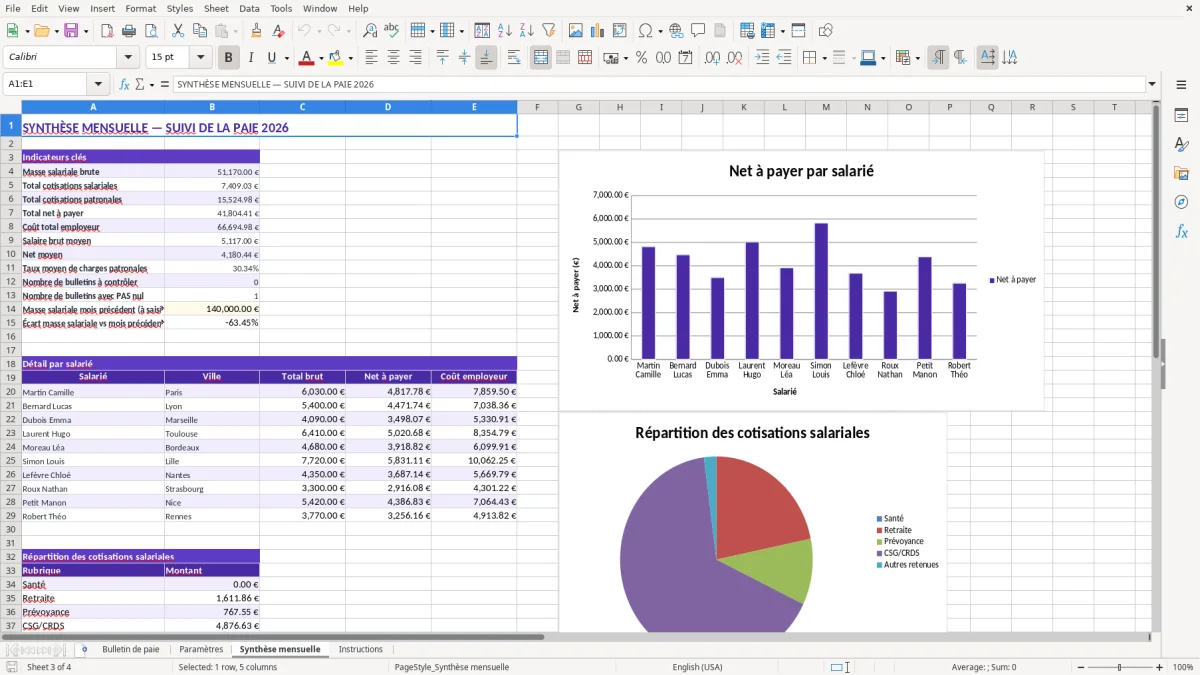Sort descending Z to A
Image resolution: width=1200 pixels, height=675 pixels.
click(x=527, y=31)
